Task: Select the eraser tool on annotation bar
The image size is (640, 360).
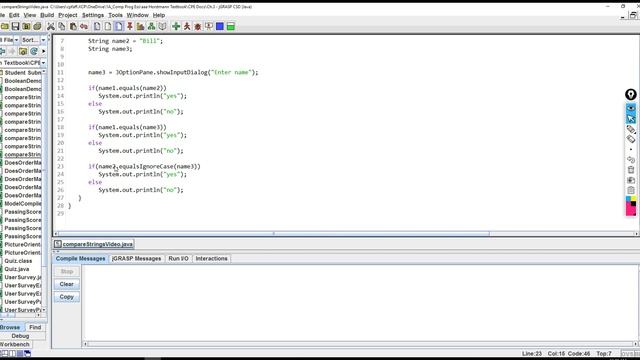Action: (631, 139)
